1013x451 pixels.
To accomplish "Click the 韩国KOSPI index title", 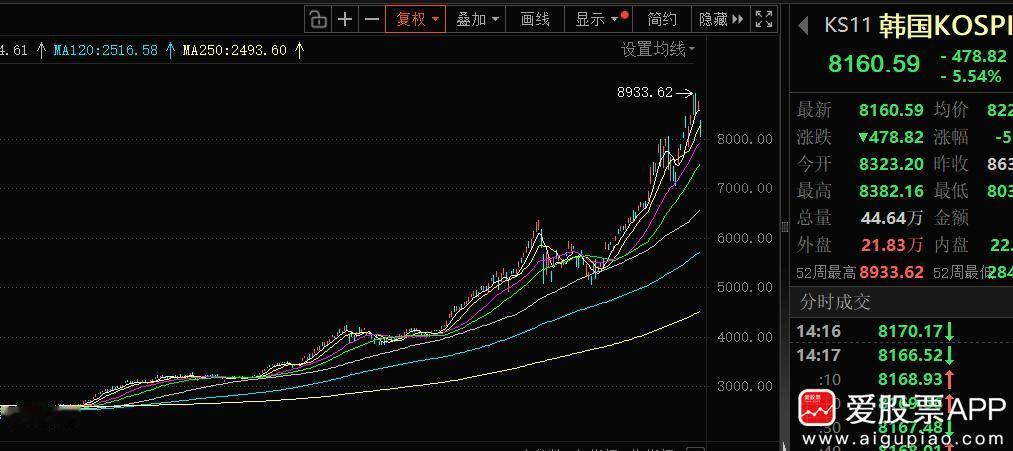I will pyautogui.click(x=944, y=25).
